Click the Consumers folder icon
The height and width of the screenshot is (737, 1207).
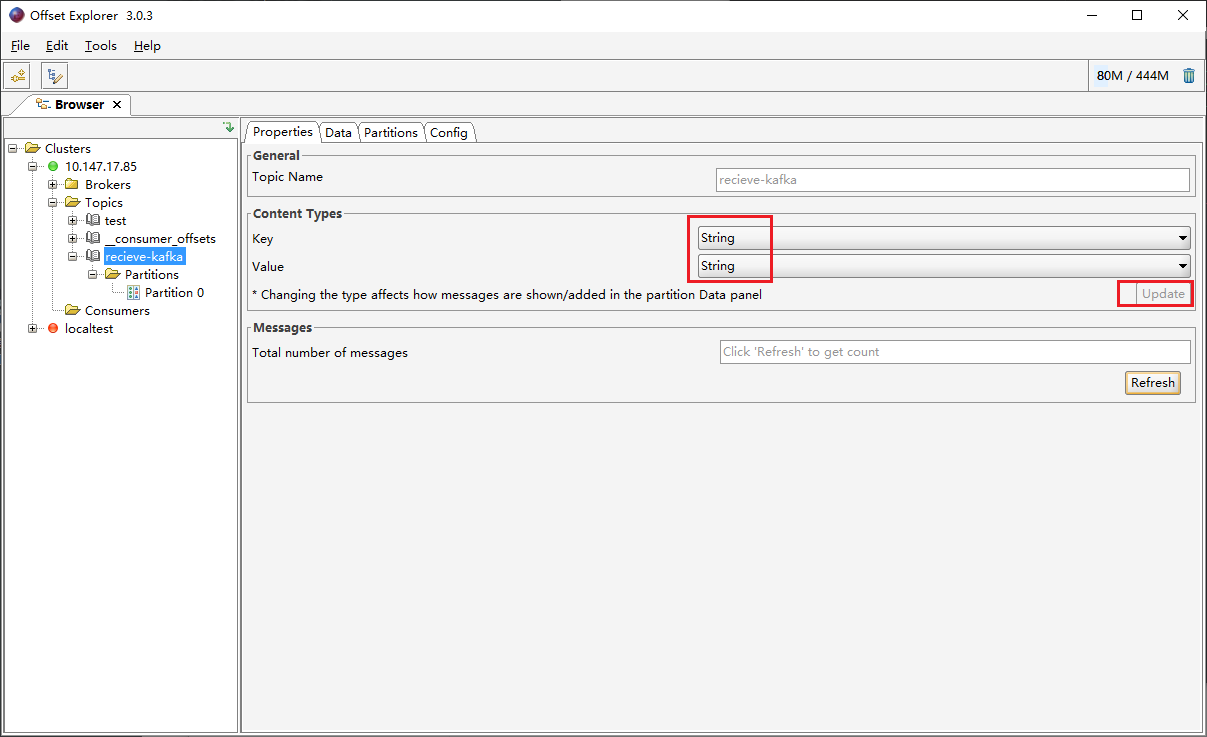[72, 311]
